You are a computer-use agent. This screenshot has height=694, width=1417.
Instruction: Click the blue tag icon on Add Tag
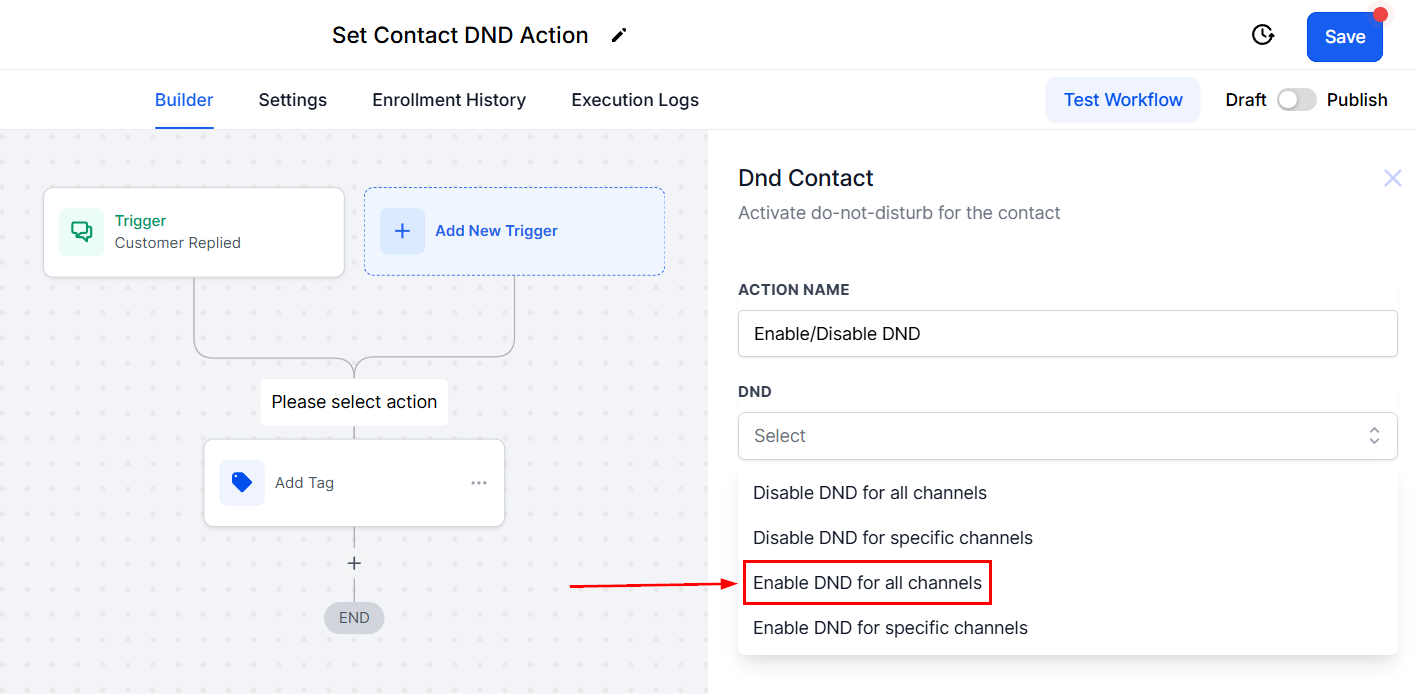242,483
